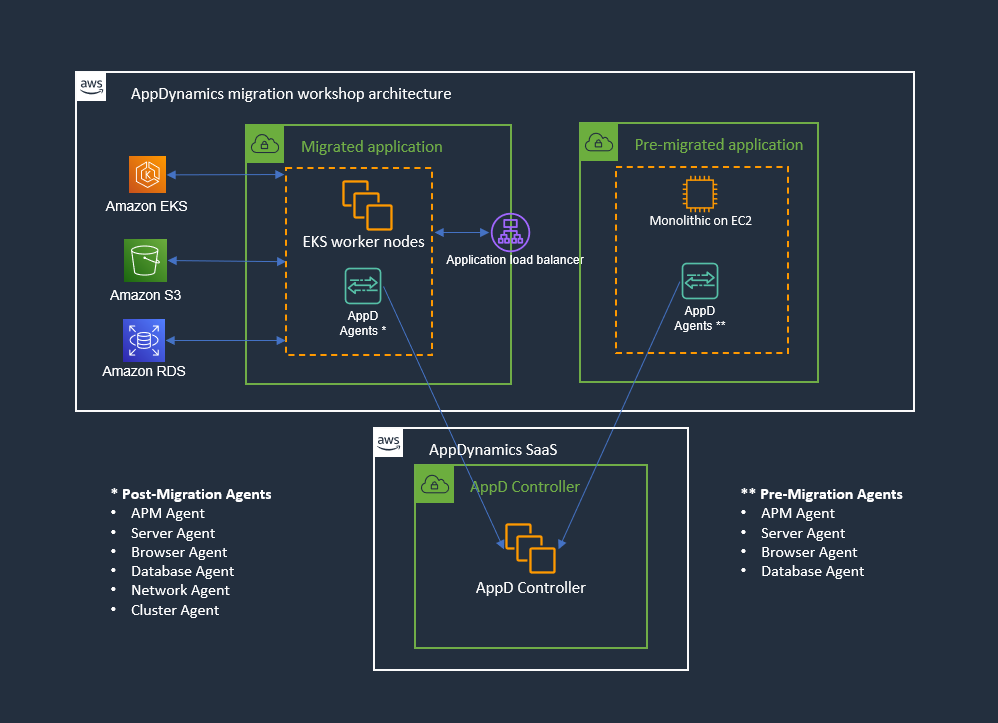Click the cloud lock icon for Pre-migrated application

point(597,141)
